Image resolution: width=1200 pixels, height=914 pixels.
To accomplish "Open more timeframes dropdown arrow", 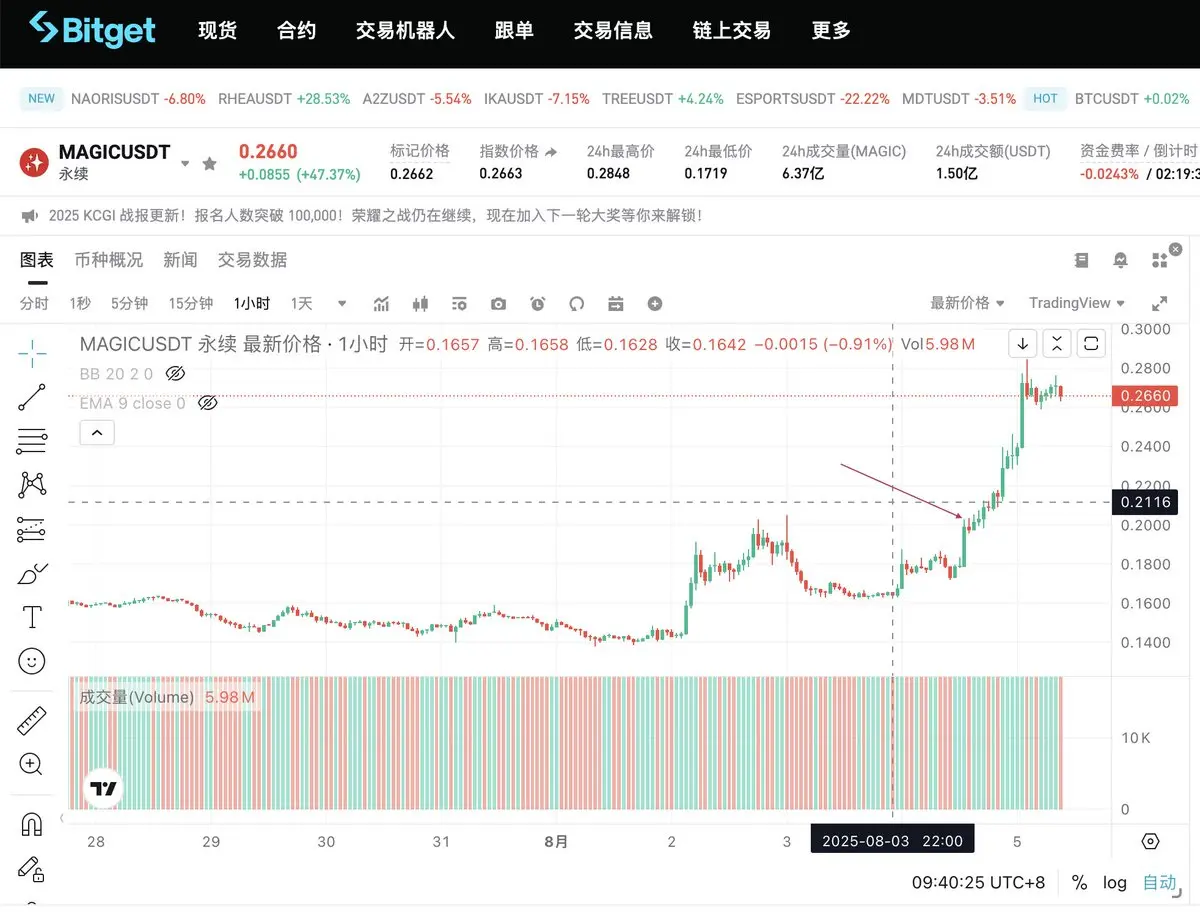I will 342,303.
